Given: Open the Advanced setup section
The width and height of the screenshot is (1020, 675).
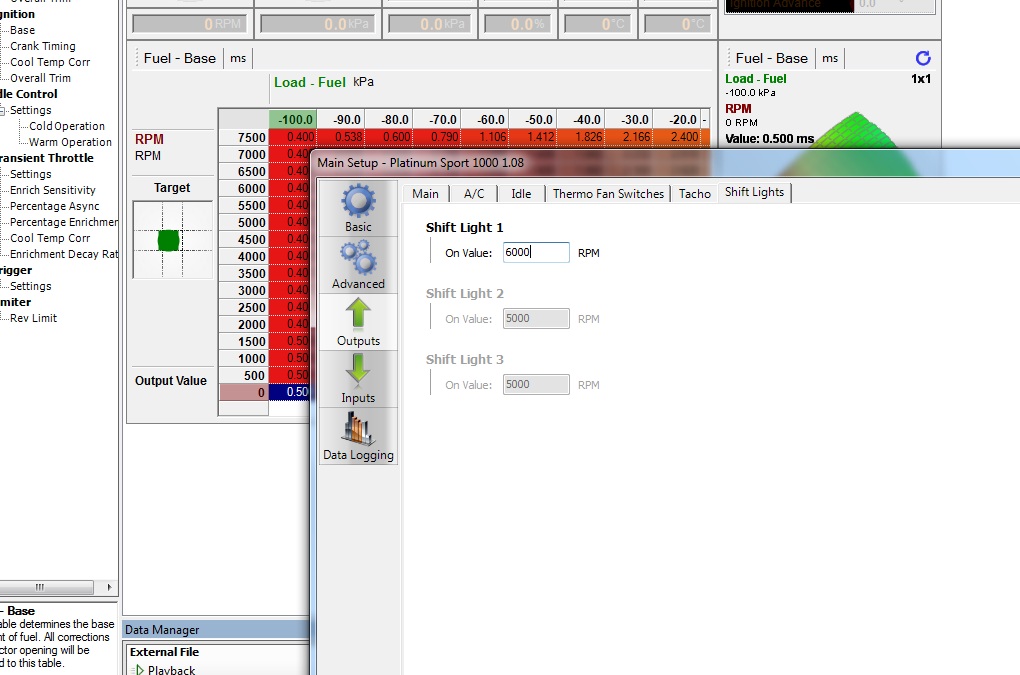Looking at the screenshot, I should 358,265.
